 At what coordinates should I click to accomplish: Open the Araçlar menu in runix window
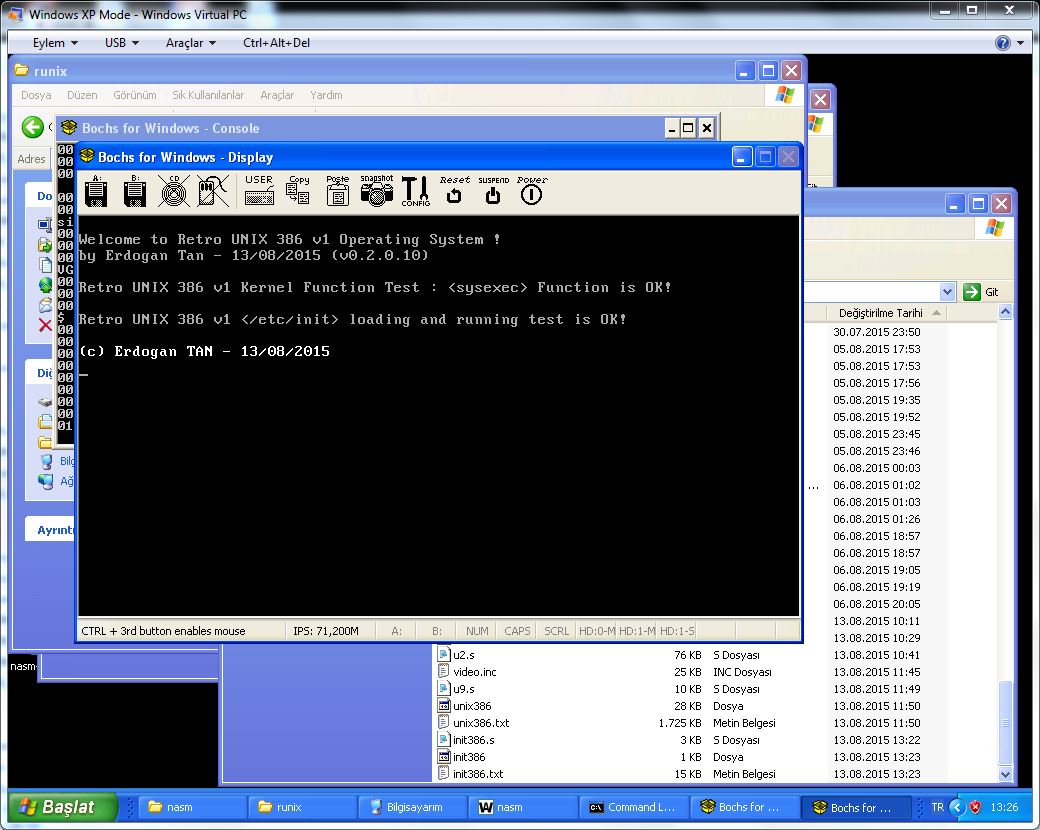point(277,95)
